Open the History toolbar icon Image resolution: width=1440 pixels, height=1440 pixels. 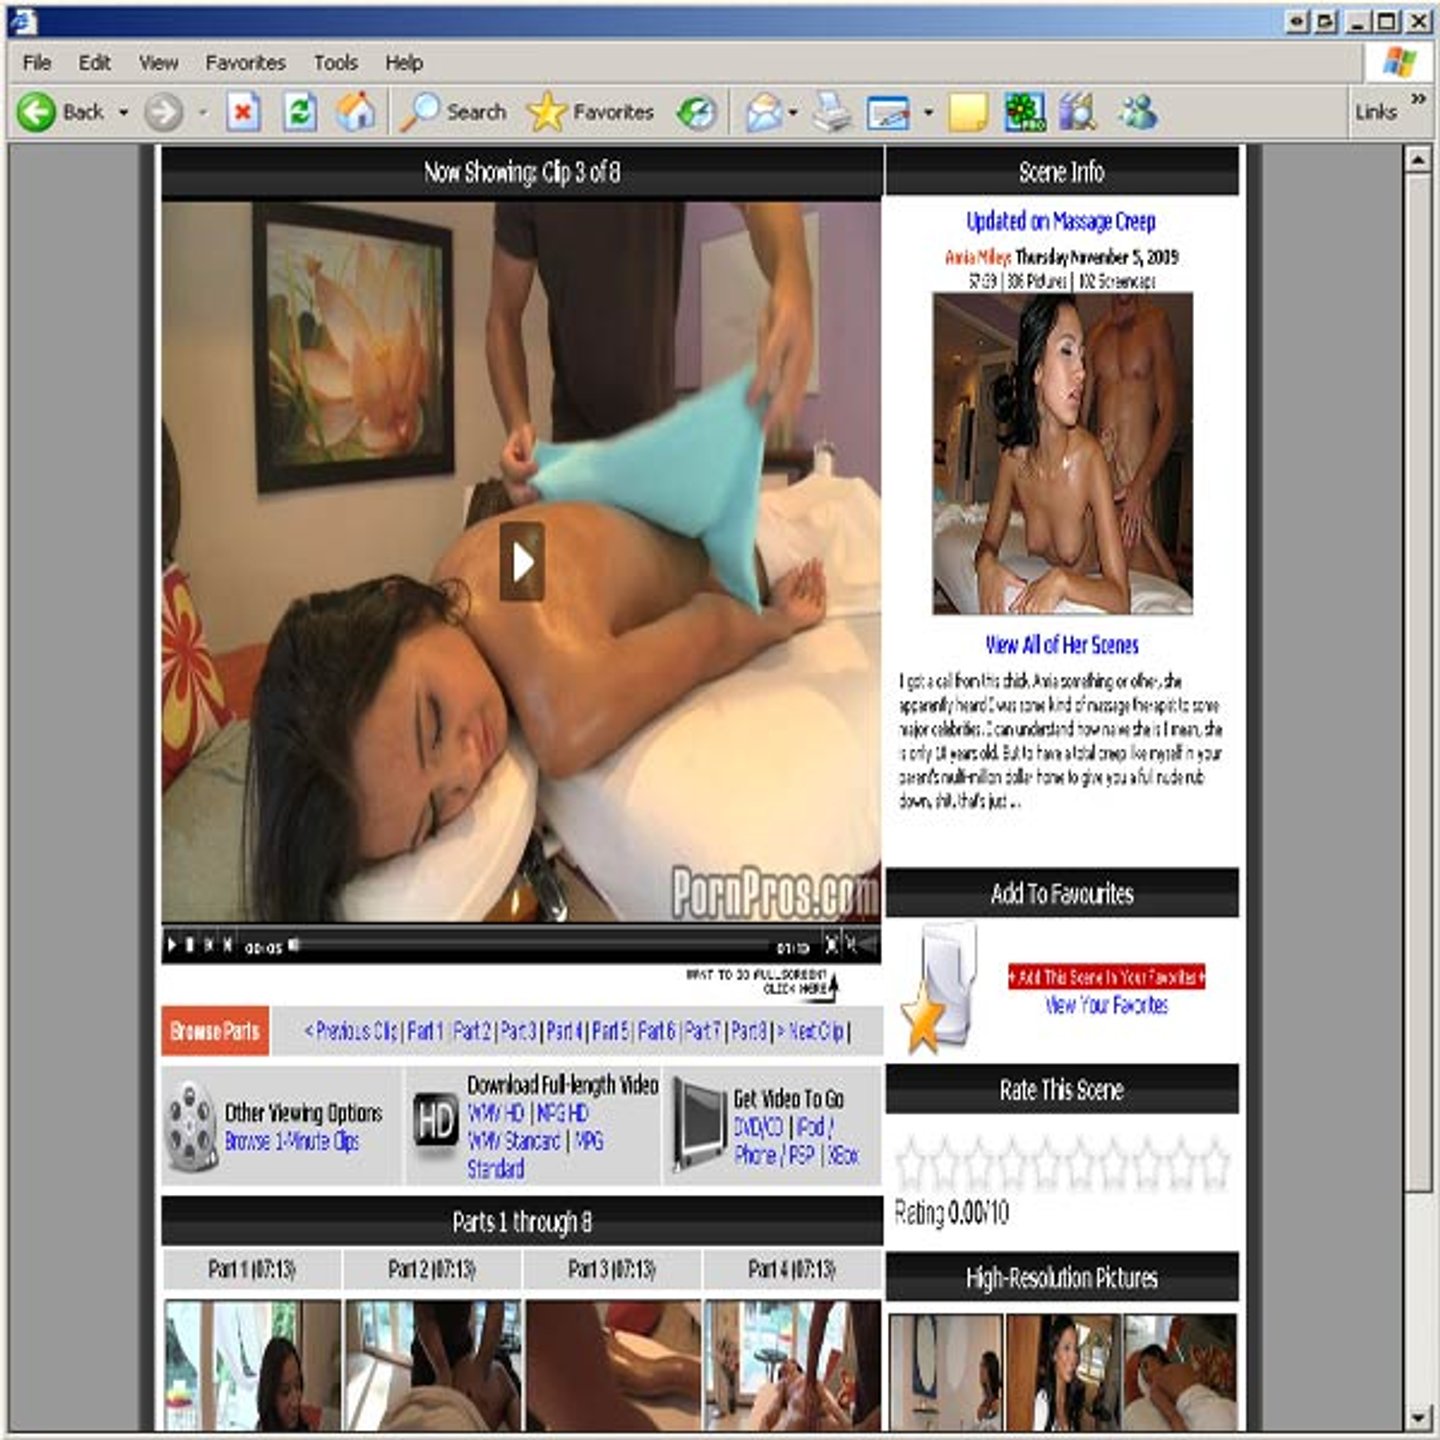tap(696, 112)
